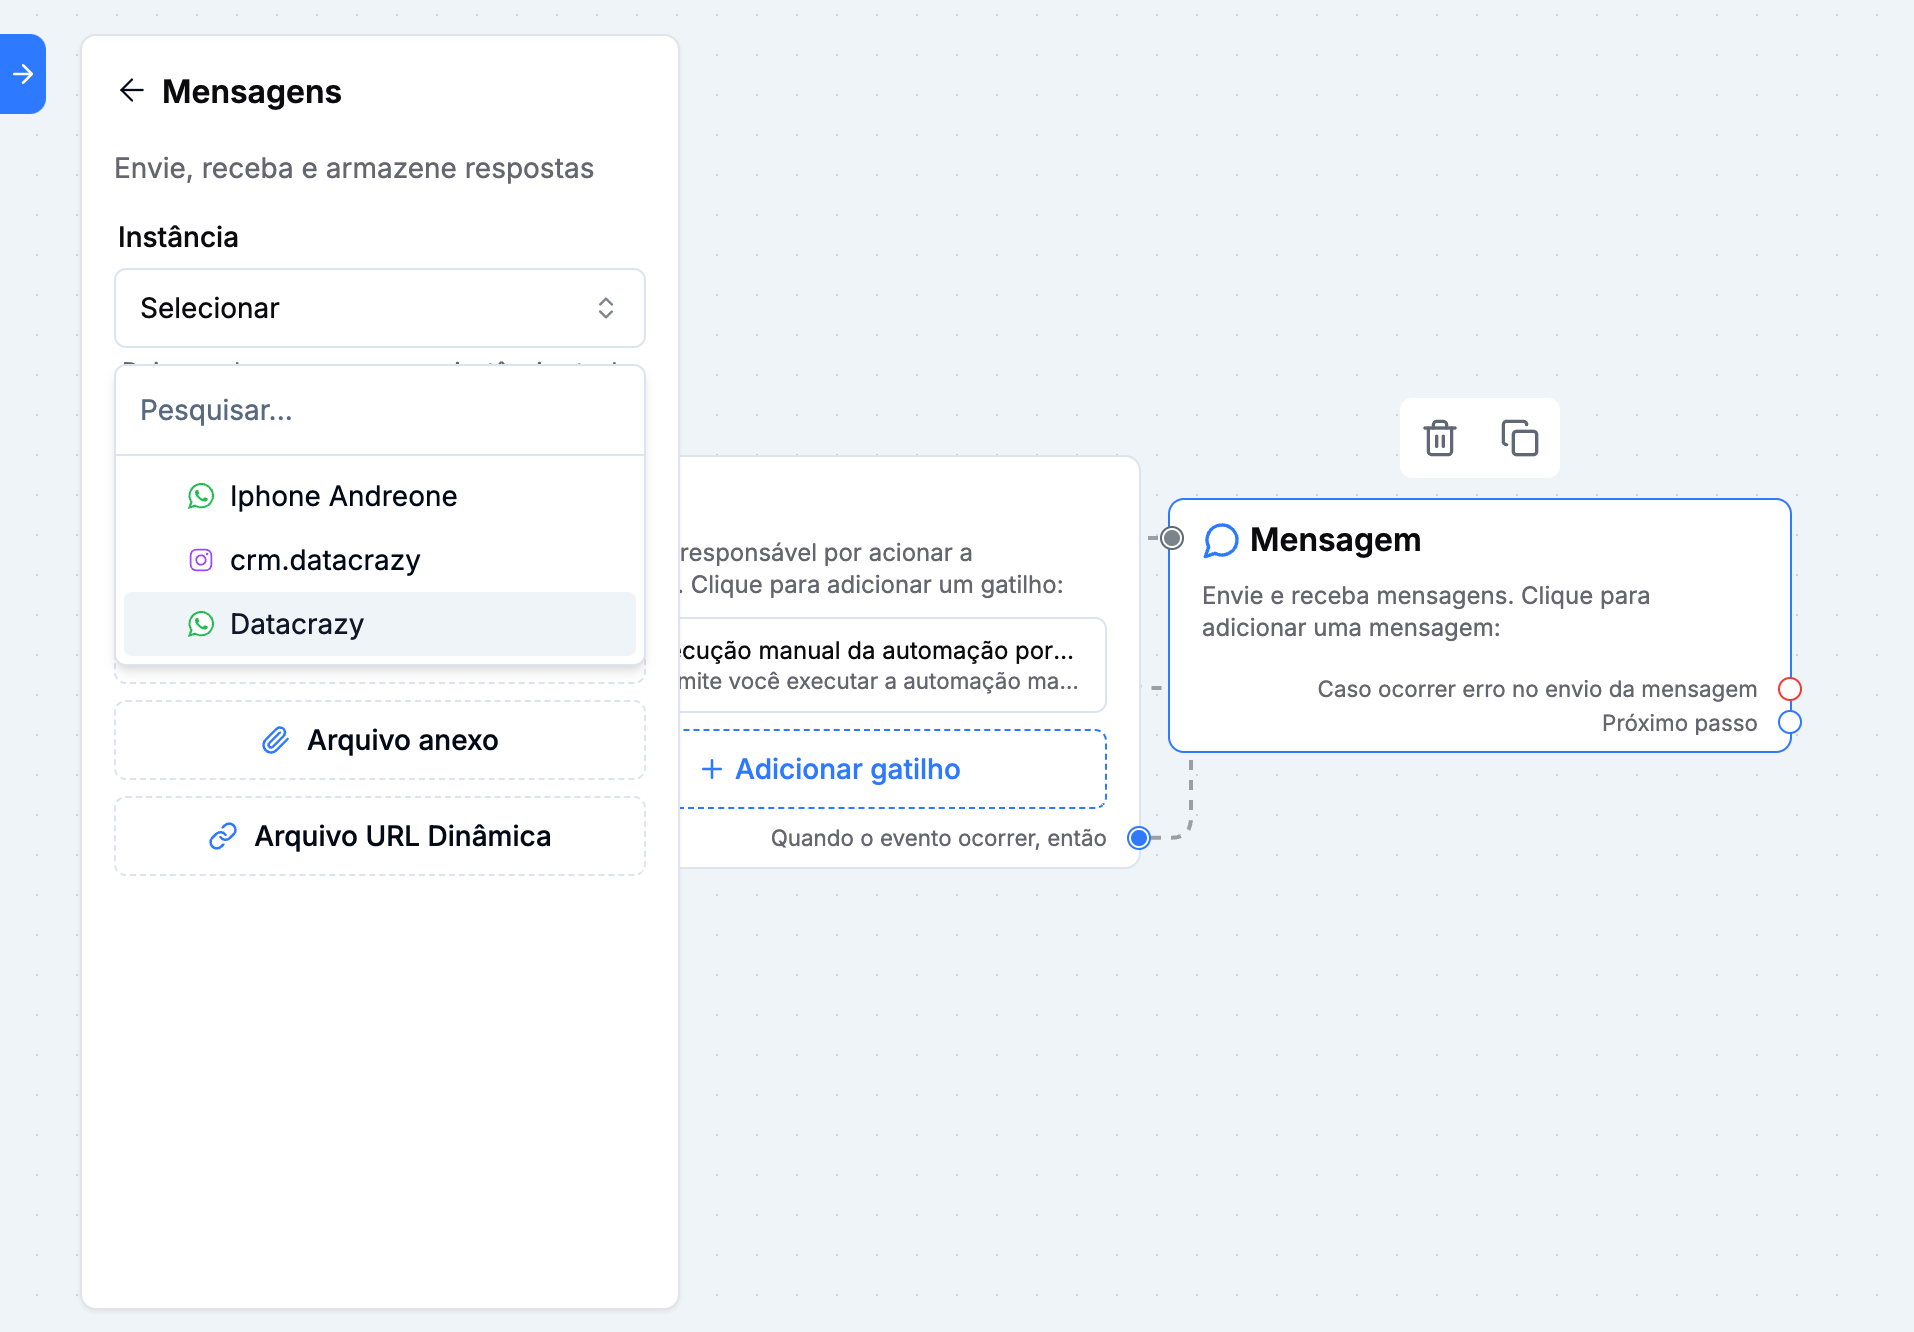
Task: Open the Instância Selecionar dropdown
Action: click(x=379, y=308)
